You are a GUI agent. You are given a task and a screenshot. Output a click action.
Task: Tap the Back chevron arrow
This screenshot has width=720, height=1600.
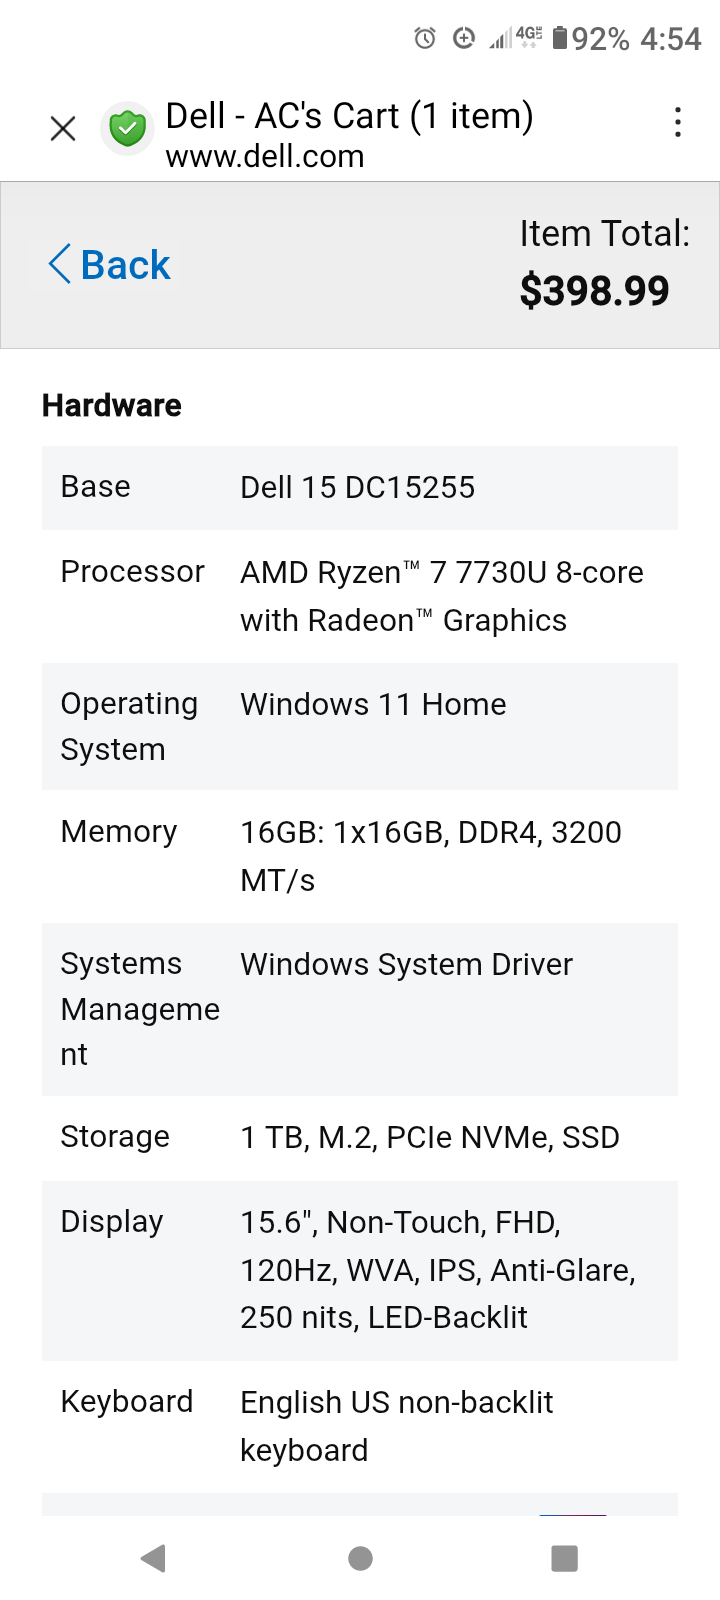coord(60,264)
